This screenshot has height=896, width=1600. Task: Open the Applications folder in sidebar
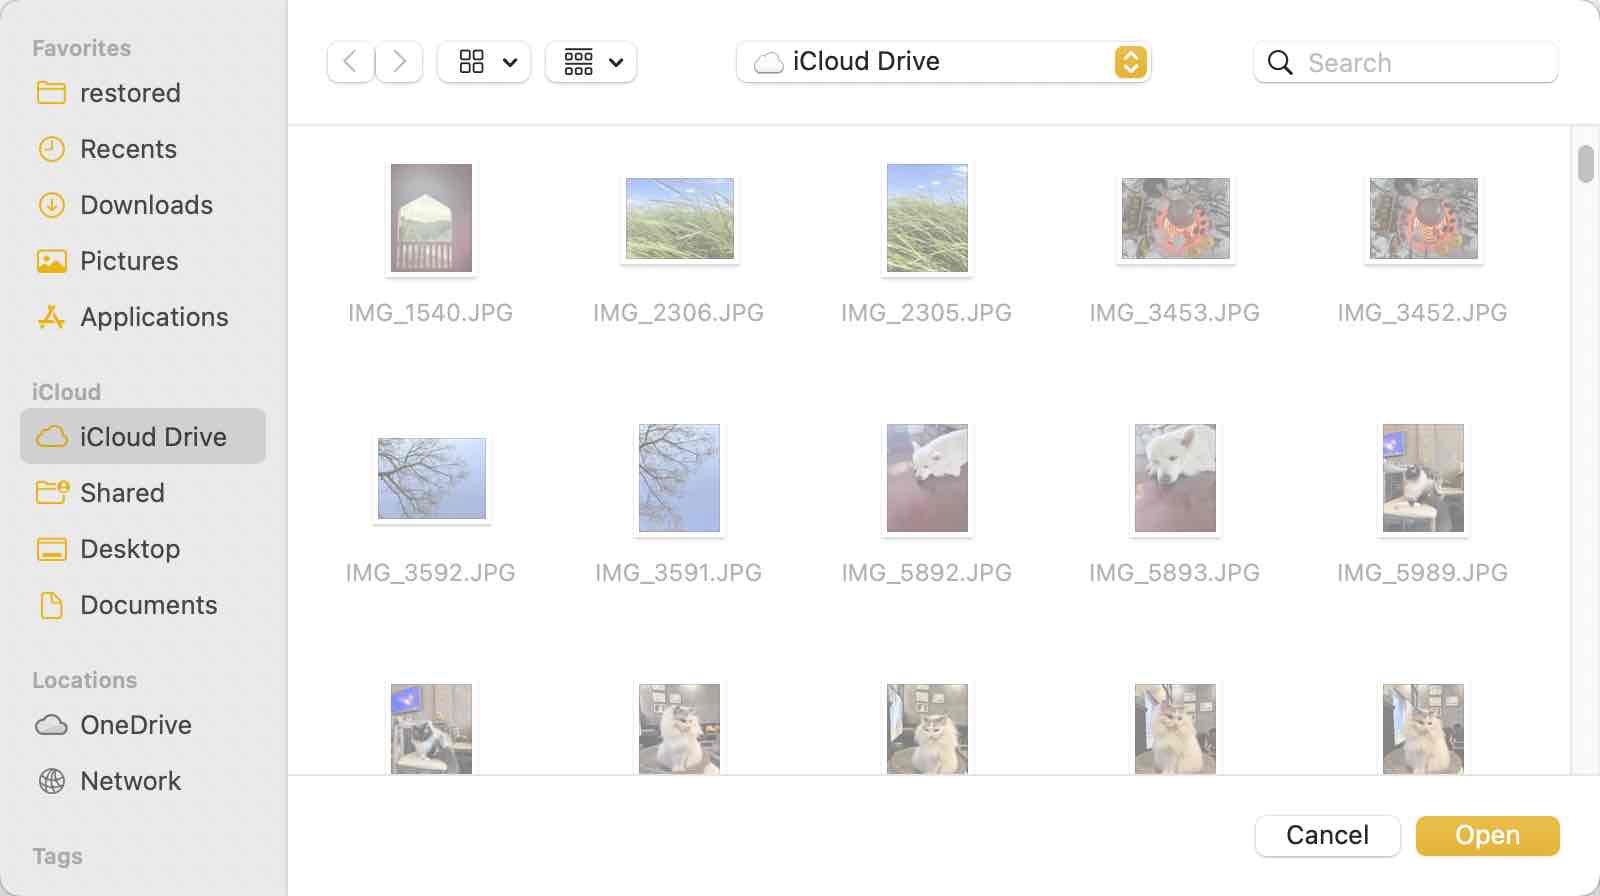(x=154, y=317)
